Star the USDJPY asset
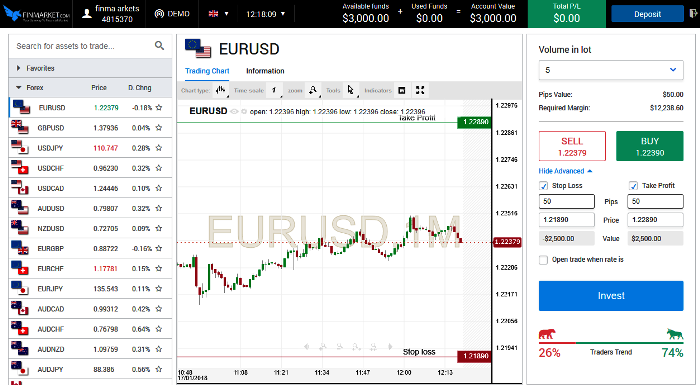Viewport: 700px width, 385px height. 158,148
